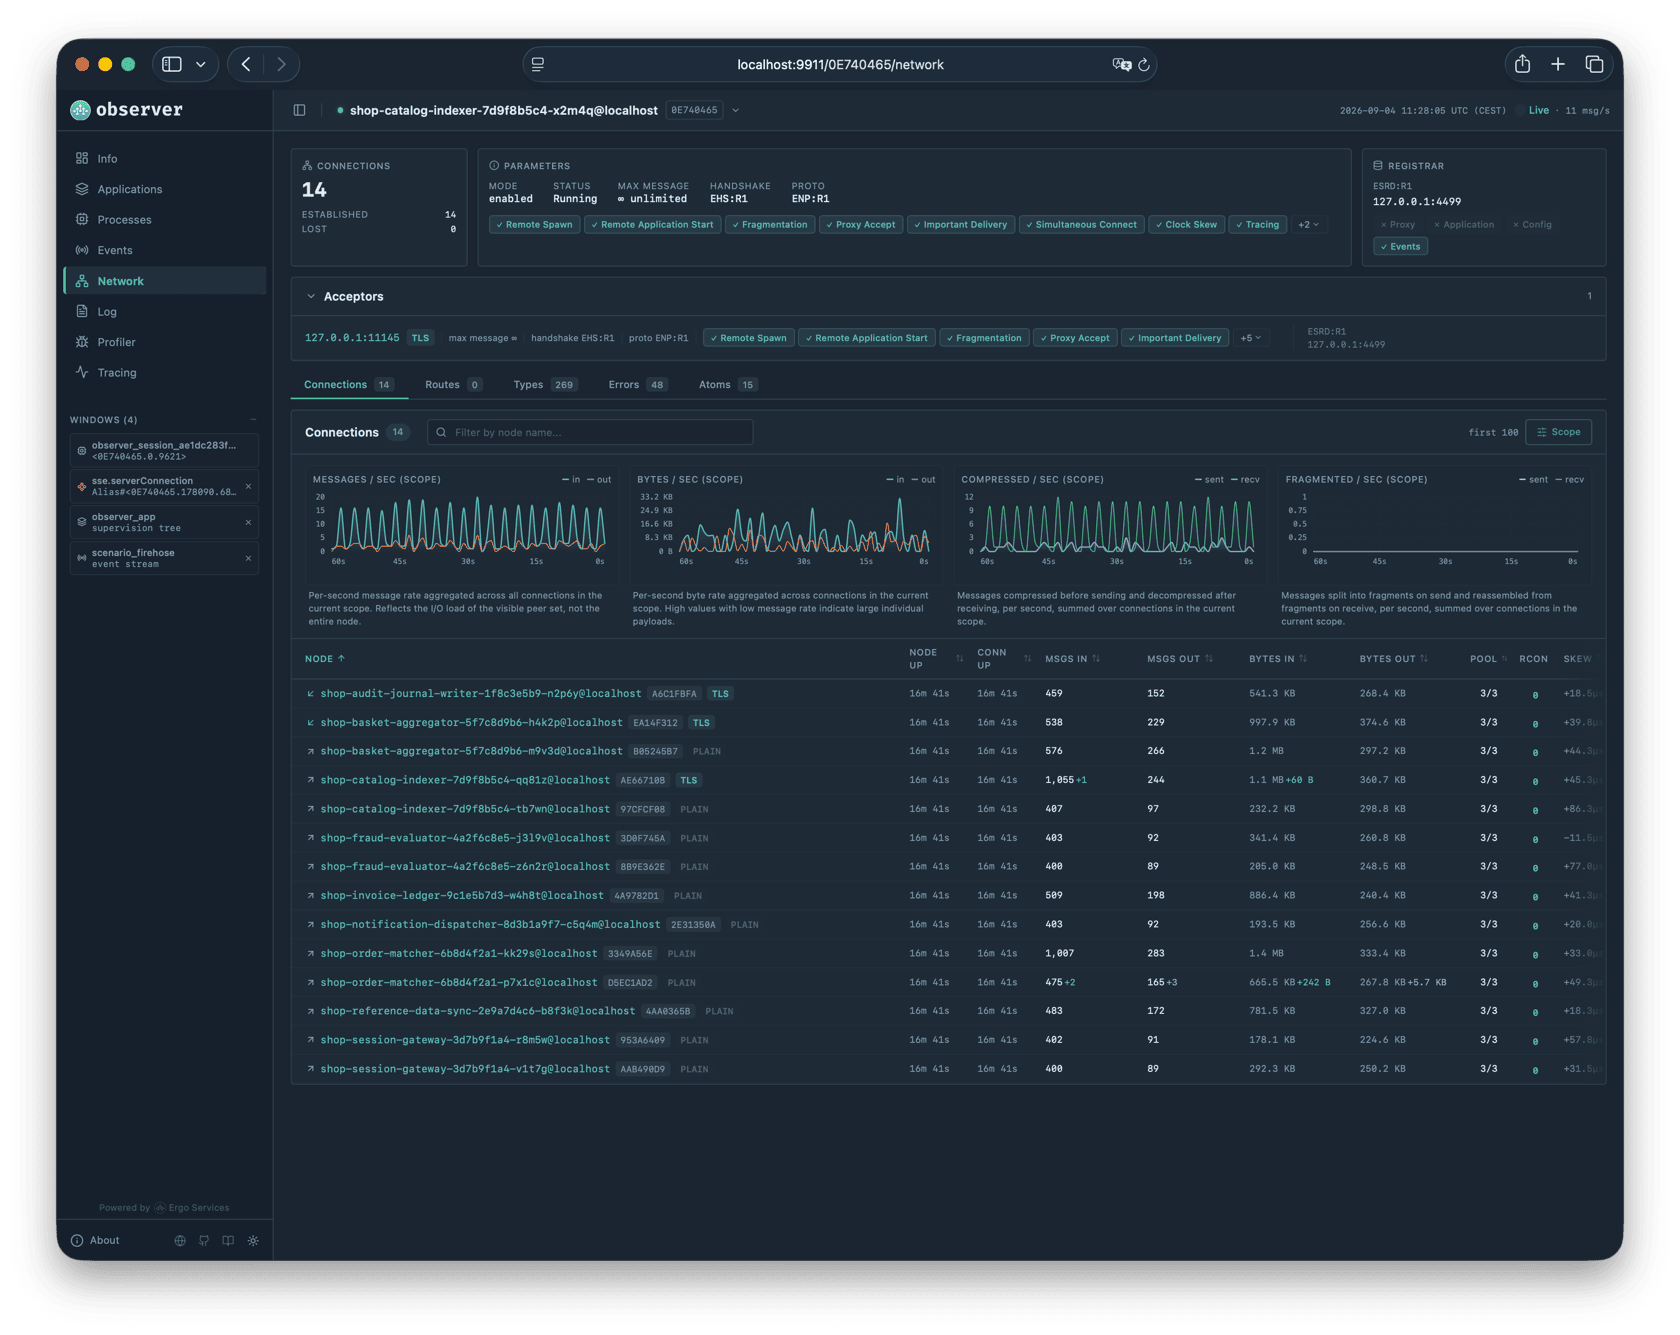Image resolution: width=1680 pixels, height=1335 pixels.
Task: Collapse the Windows (4) list
Action: [x=253, y=420]
